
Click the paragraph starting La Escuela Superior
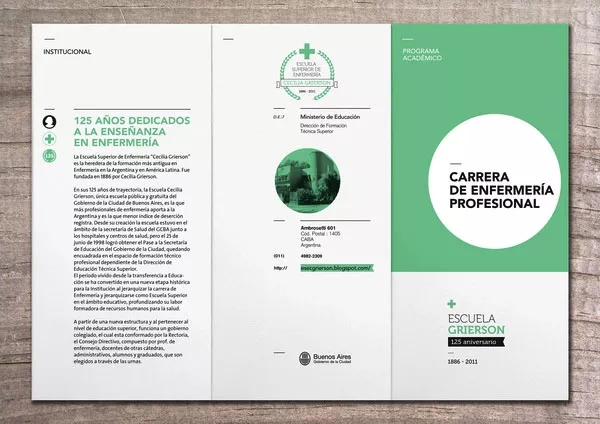(x=132, y=166)
